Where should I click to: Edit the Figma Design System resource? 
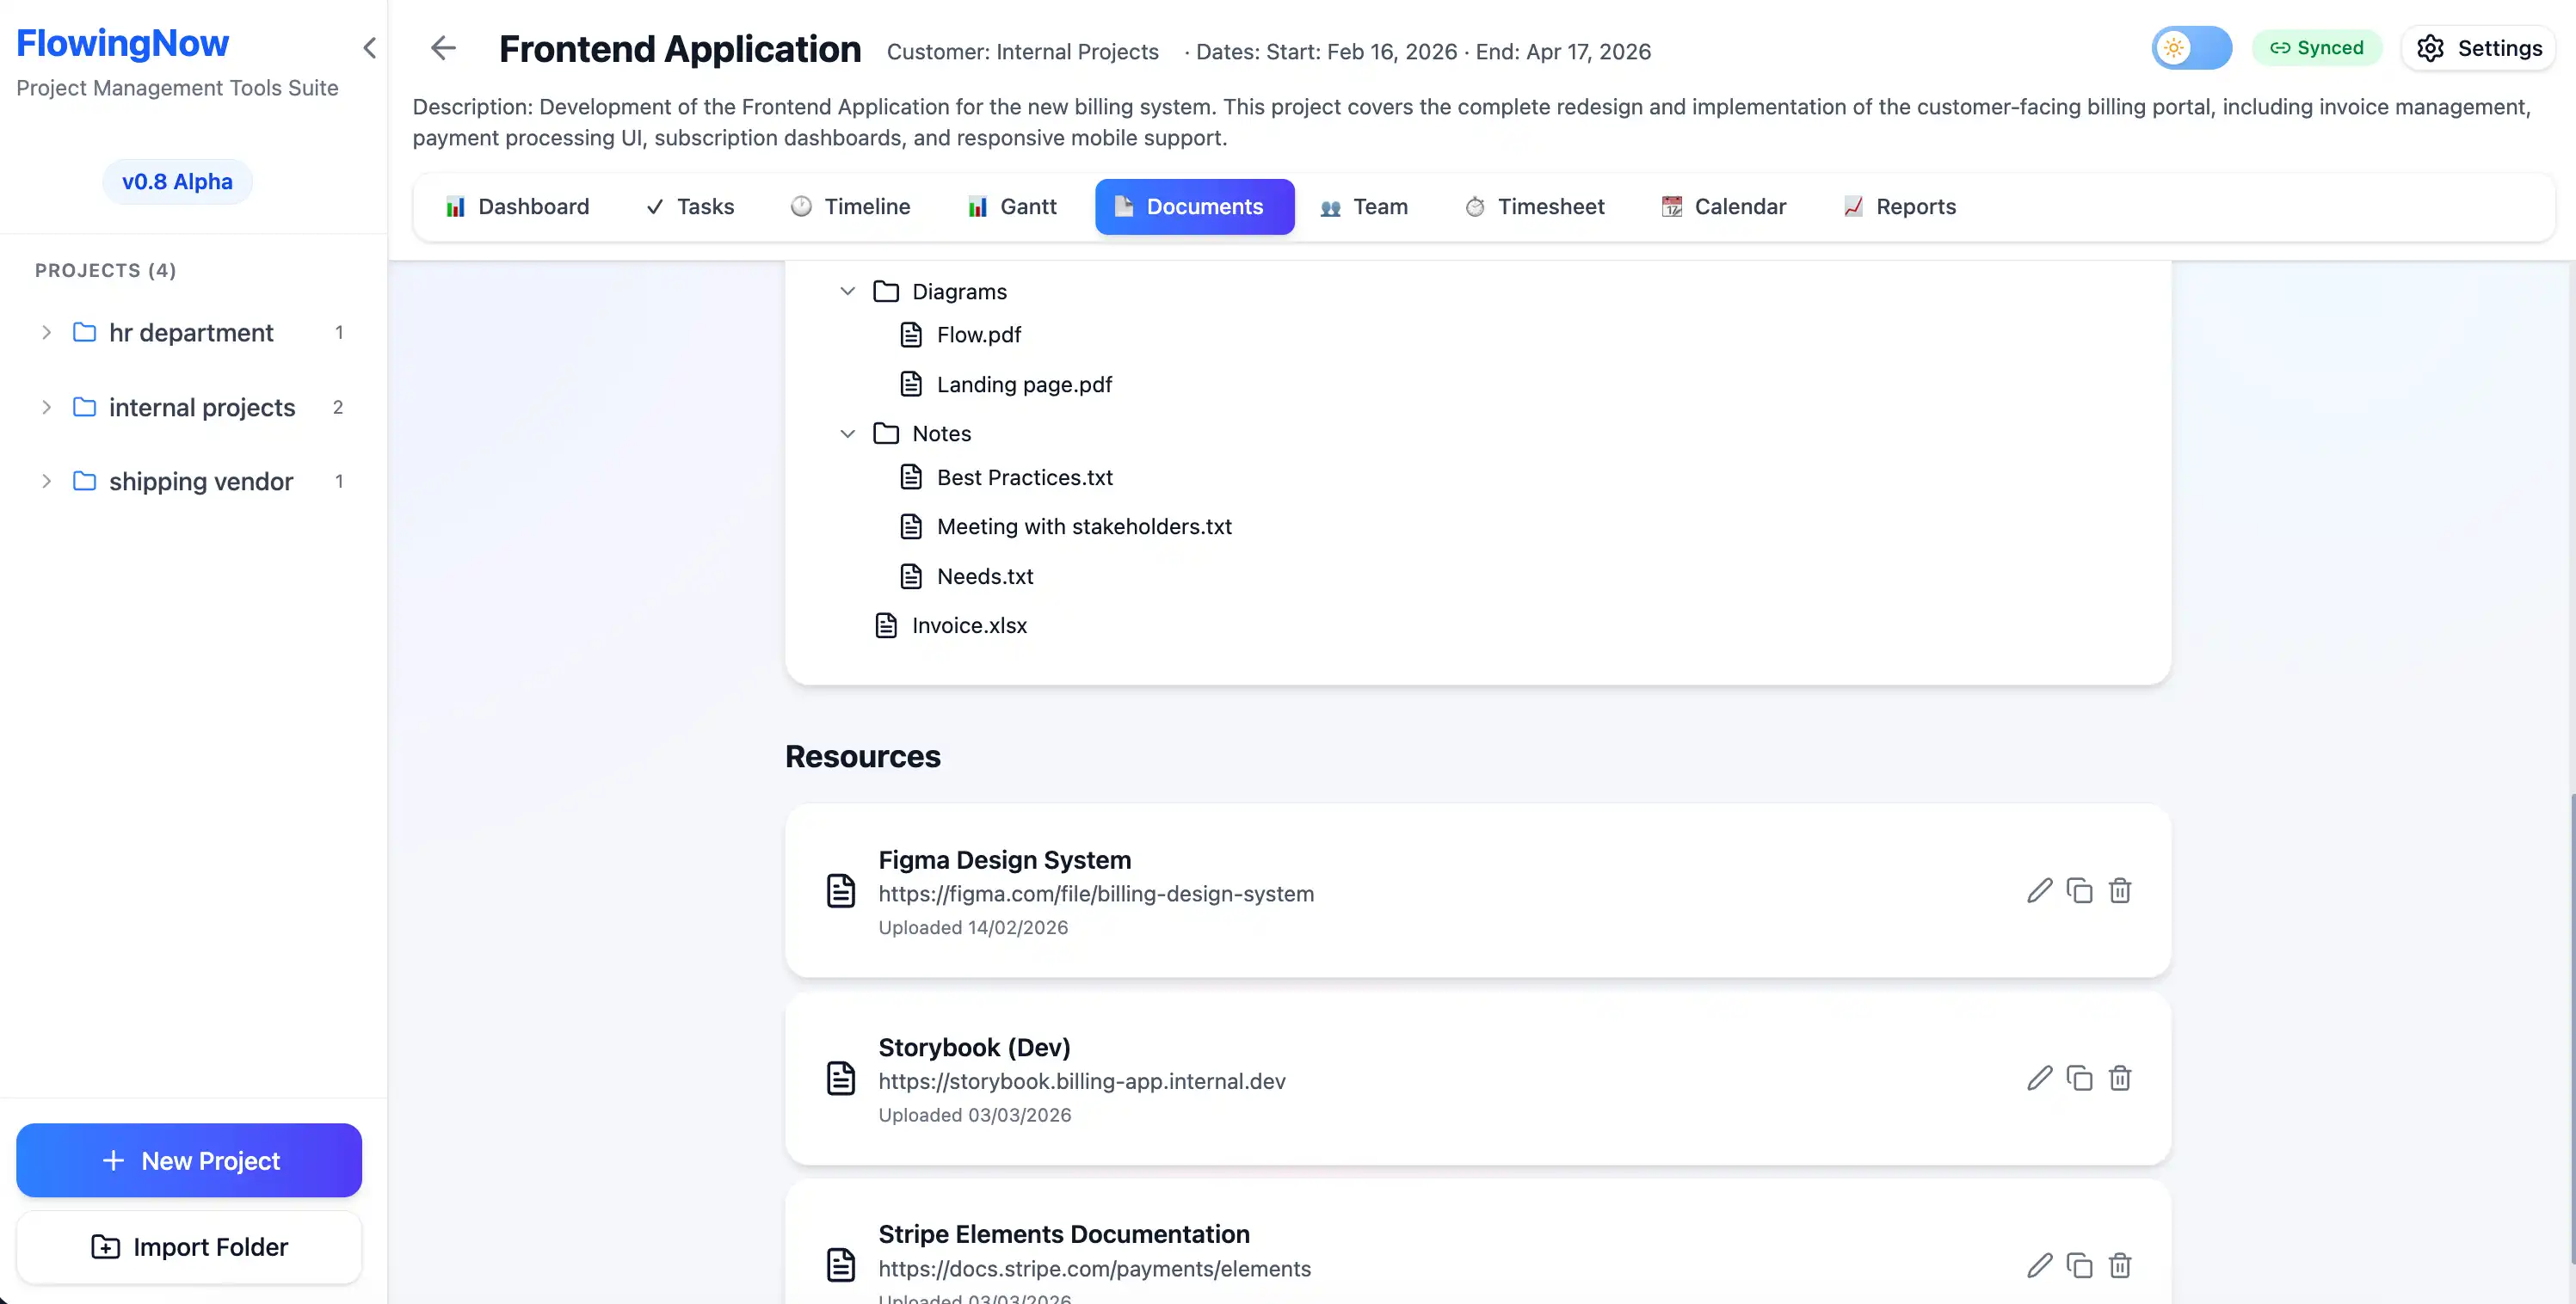pos(2039,890)
